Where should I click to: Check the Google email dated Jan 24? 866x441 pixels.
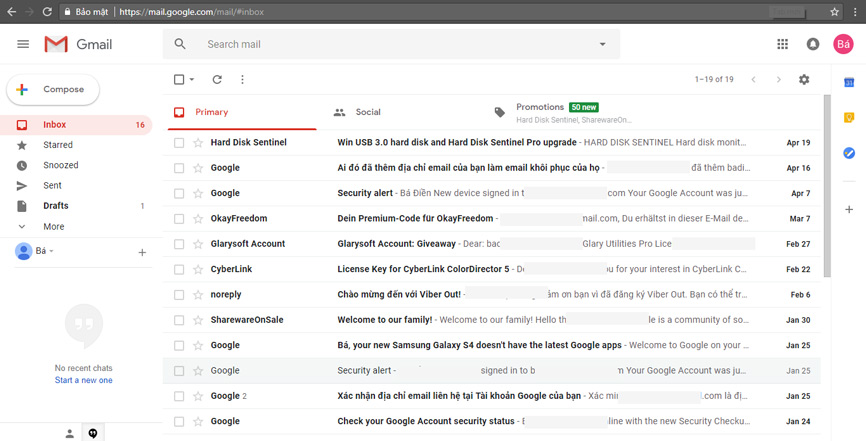point(179,422)
